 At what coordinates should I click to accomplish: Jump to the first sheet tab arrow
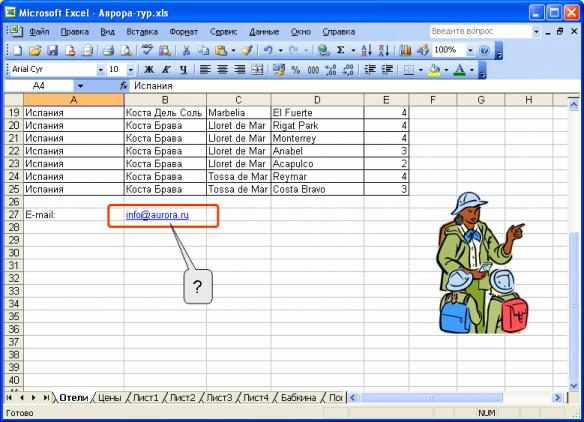9,398
